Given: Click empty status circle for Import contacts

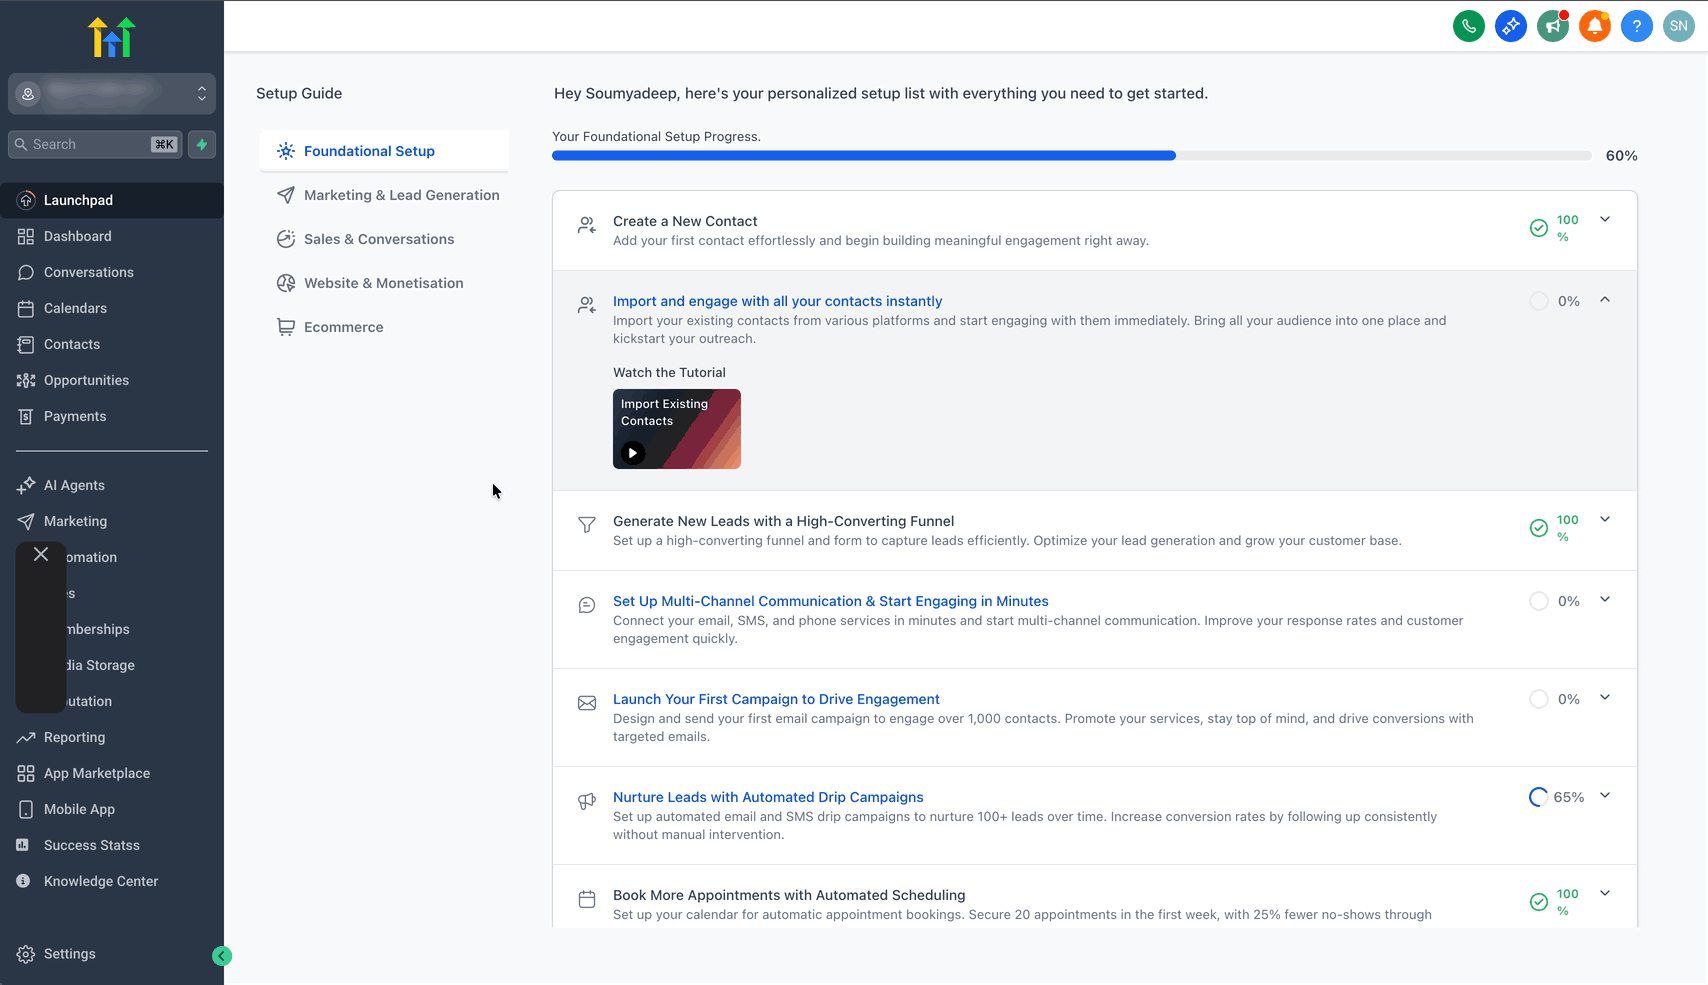Looking at the screenshot, I should 1539,301.
